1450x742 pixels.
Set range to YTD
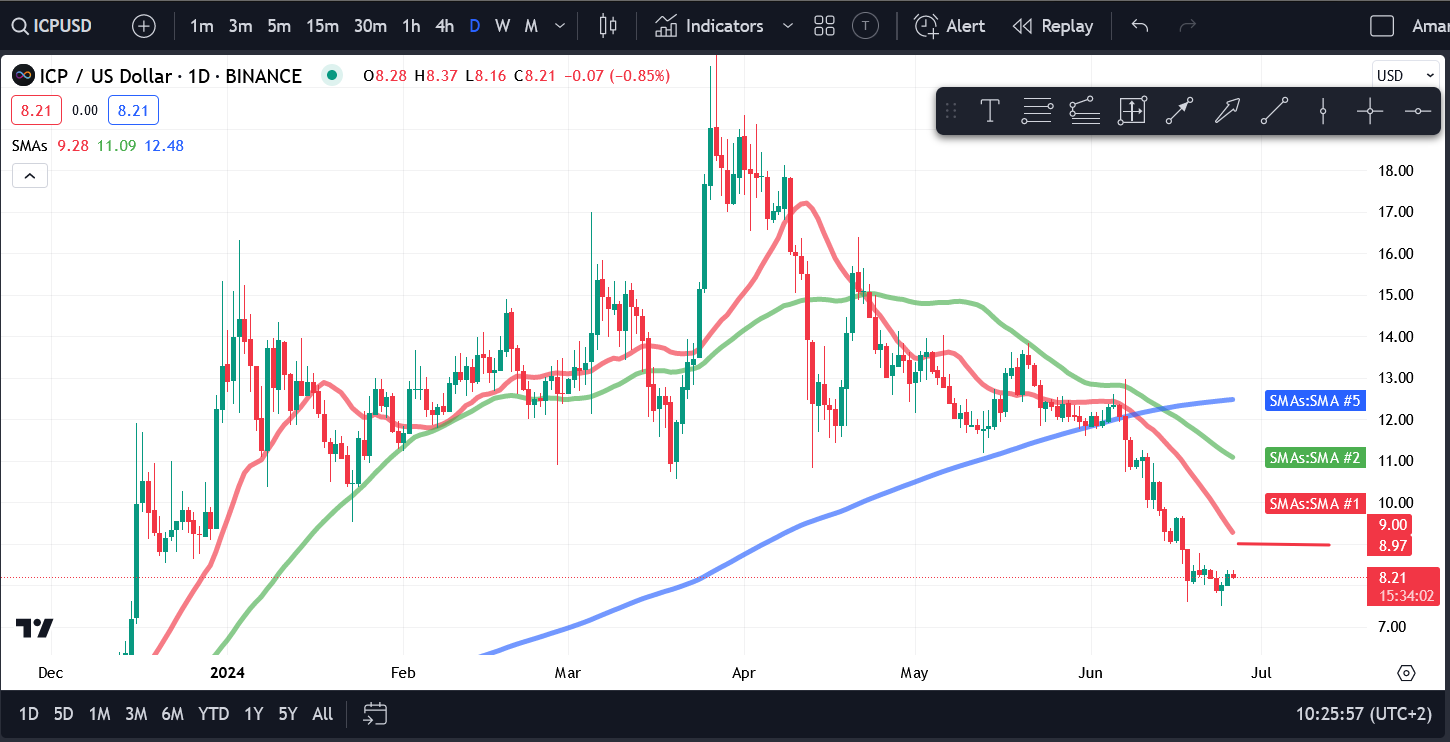213,714
